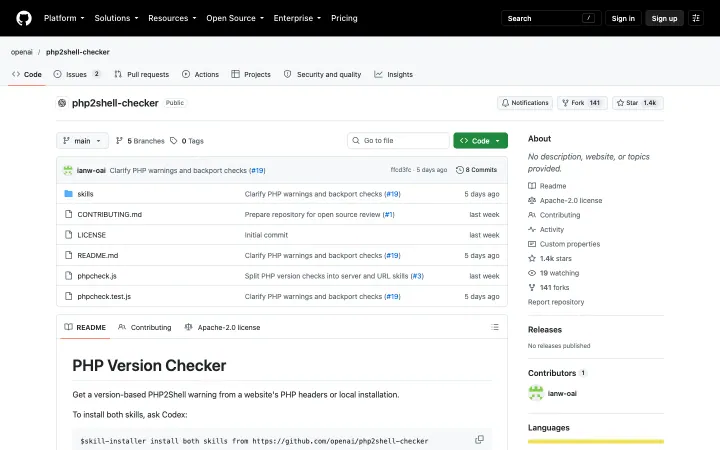Star the repository
Image resolution: width=720 pixels, height=450 pixels.
coord(637,103)
